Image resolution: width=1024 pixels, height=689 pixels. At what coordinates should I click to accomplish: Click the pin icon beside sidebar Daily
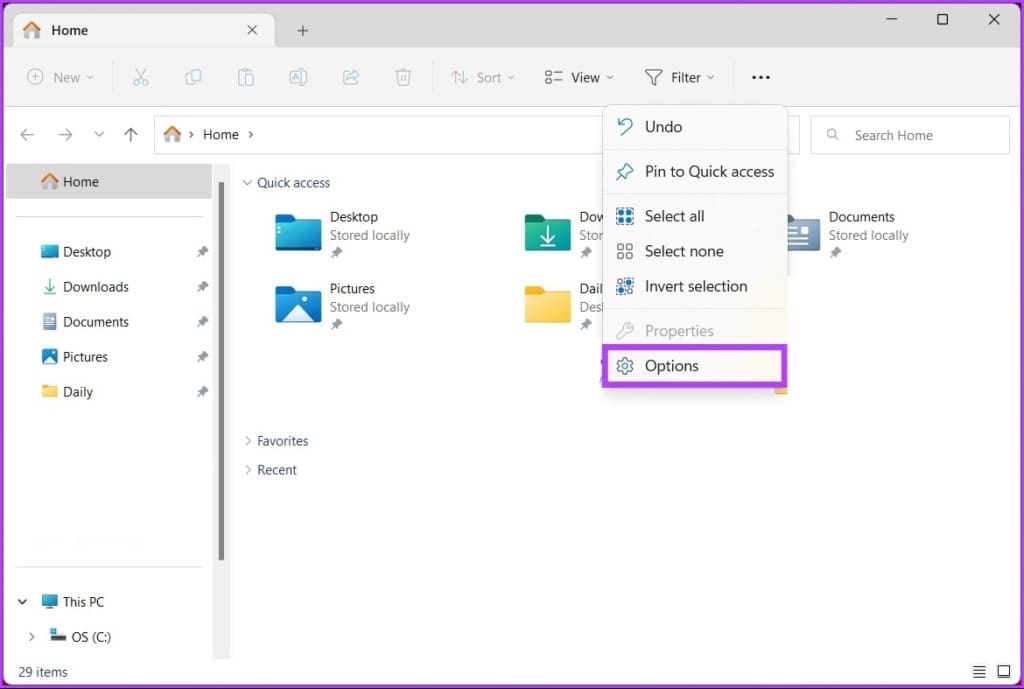[202, 392]
